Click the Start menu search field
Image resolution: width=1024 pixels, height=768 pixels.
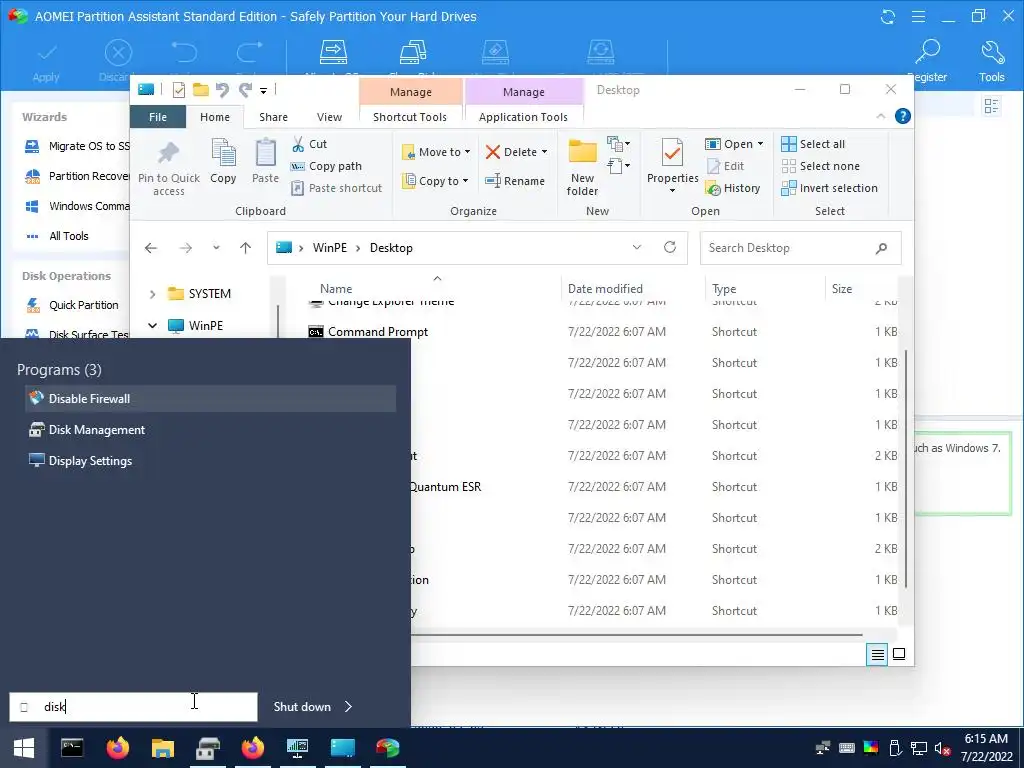click(133, 707)
